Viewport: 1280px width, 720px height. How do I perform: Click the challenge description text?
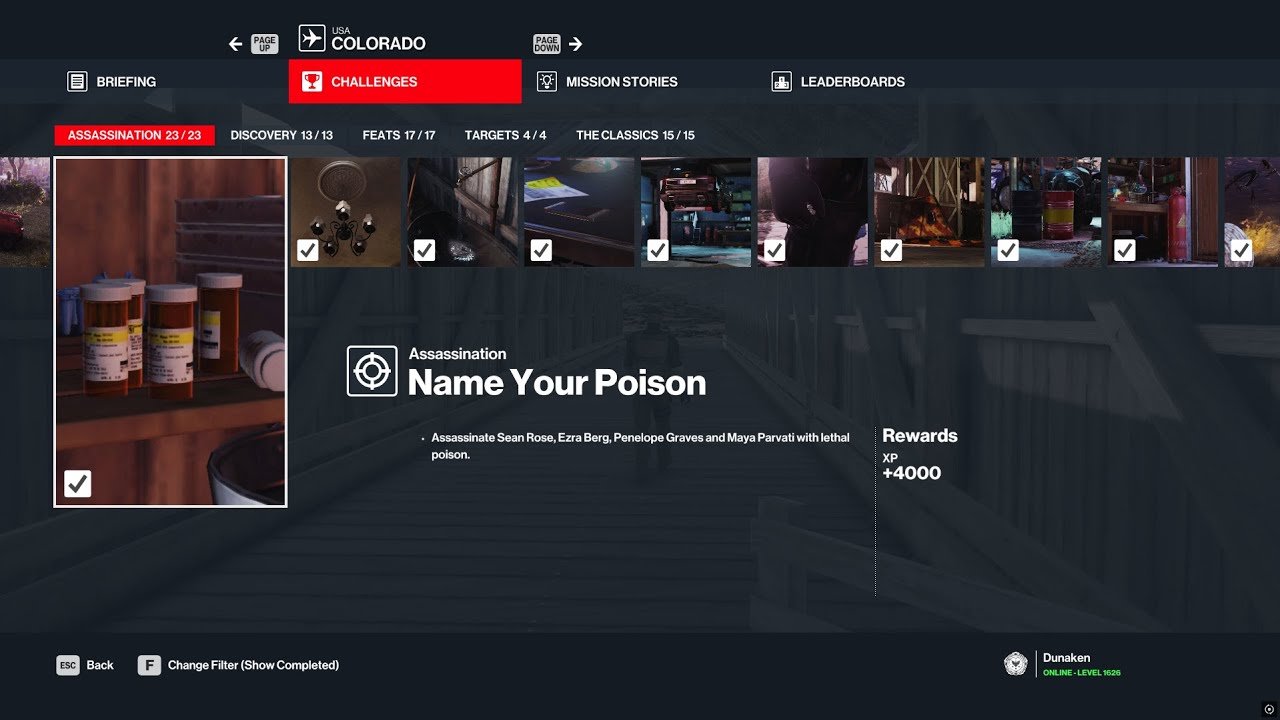640,446
